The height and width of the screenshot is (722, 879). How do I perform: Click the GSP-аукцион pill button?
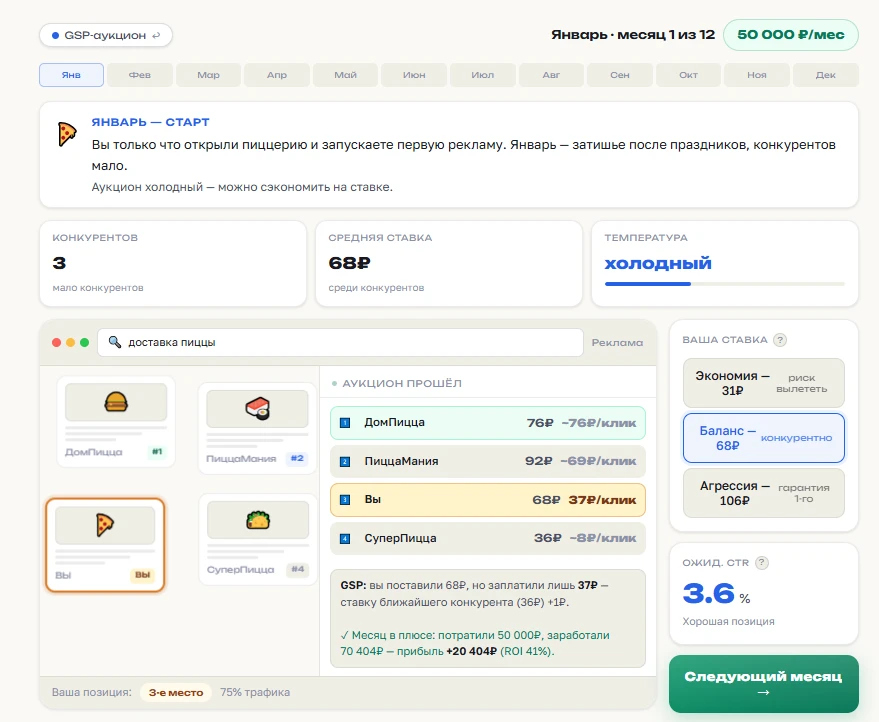click(105, 35)
